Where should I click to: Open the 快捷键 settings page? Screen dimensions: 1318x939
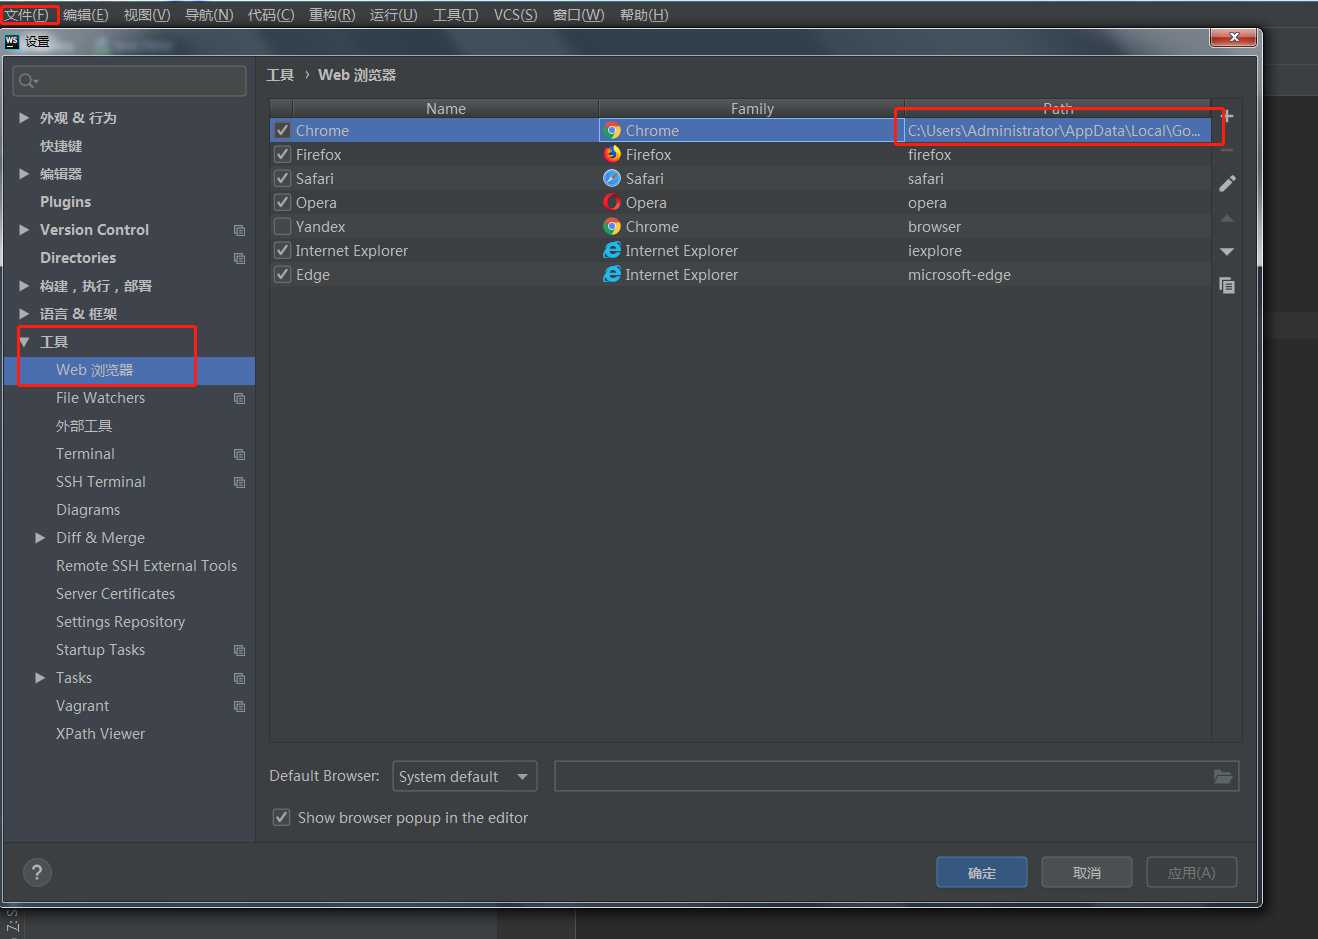[61, 146]
